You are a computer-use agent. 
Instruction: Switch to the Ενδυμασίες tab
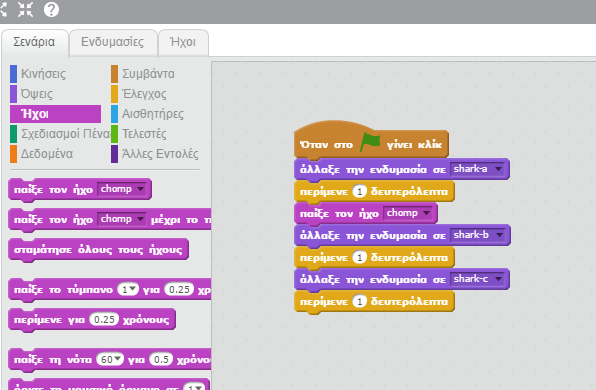[x=113, y=42]
